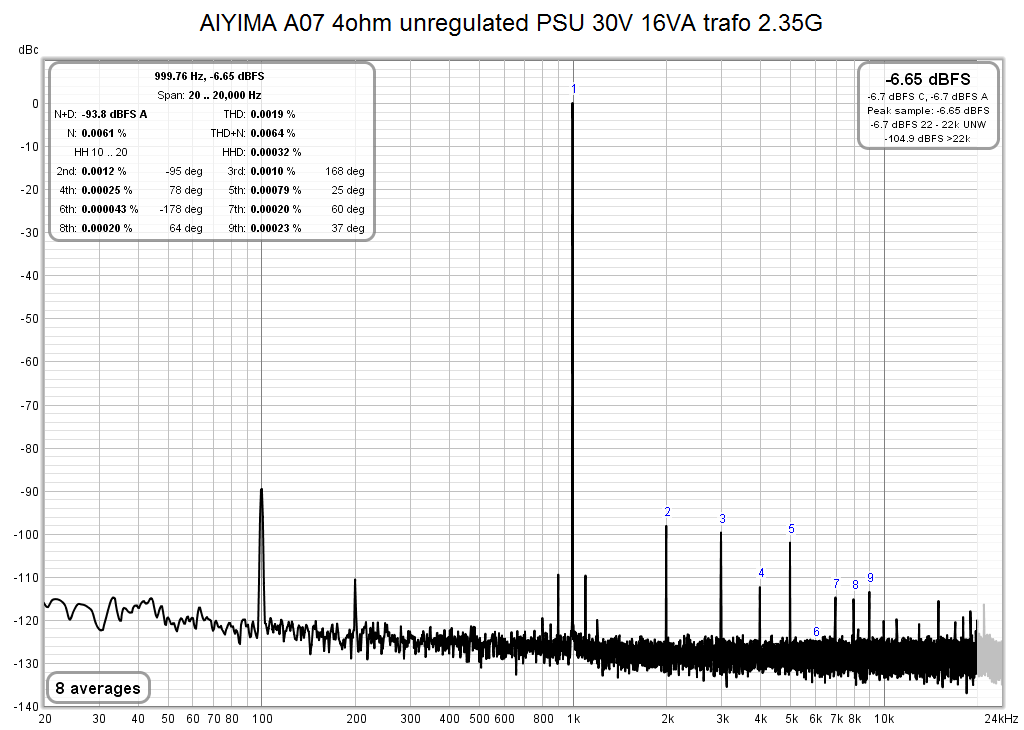Click the 'HH 10 .. 20' label
The height and width of the screenshot is (730, 1024).
pos(101,152)
